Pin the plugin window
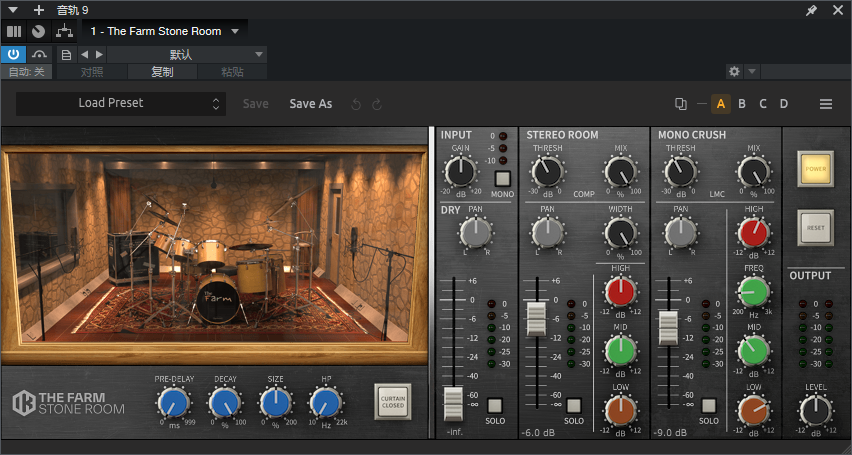The height and width of the screenshot is (455, 852). tap(811, 10)
